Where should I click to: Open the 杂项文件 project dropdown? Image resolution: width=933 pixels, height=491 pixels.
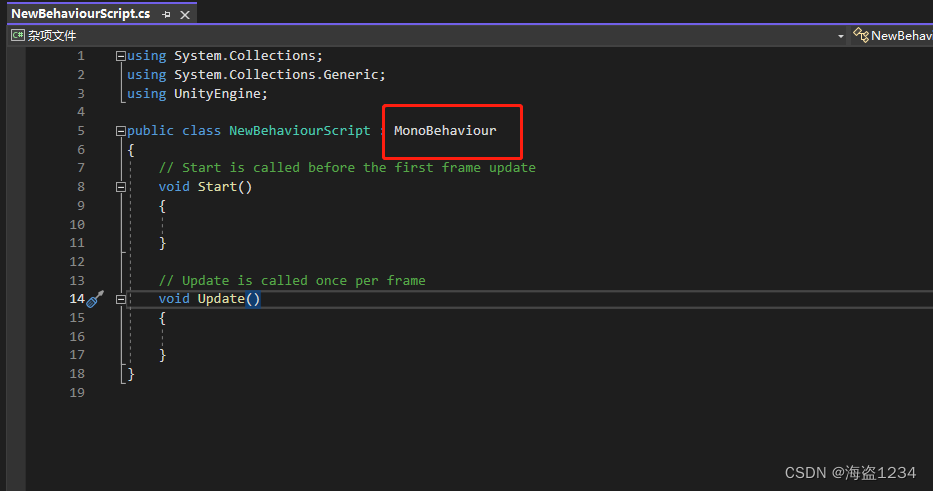point(427,36)
